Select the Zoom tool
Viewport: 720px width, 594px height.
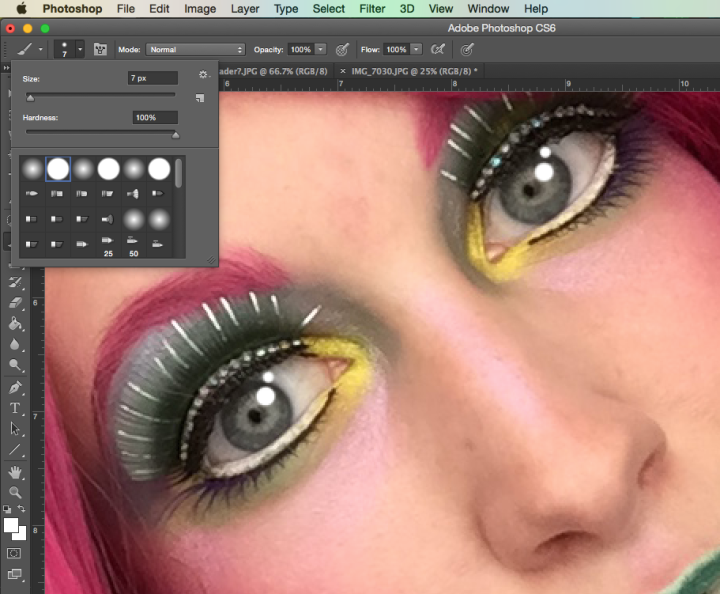pyautogui.click(x=15, y=492)
